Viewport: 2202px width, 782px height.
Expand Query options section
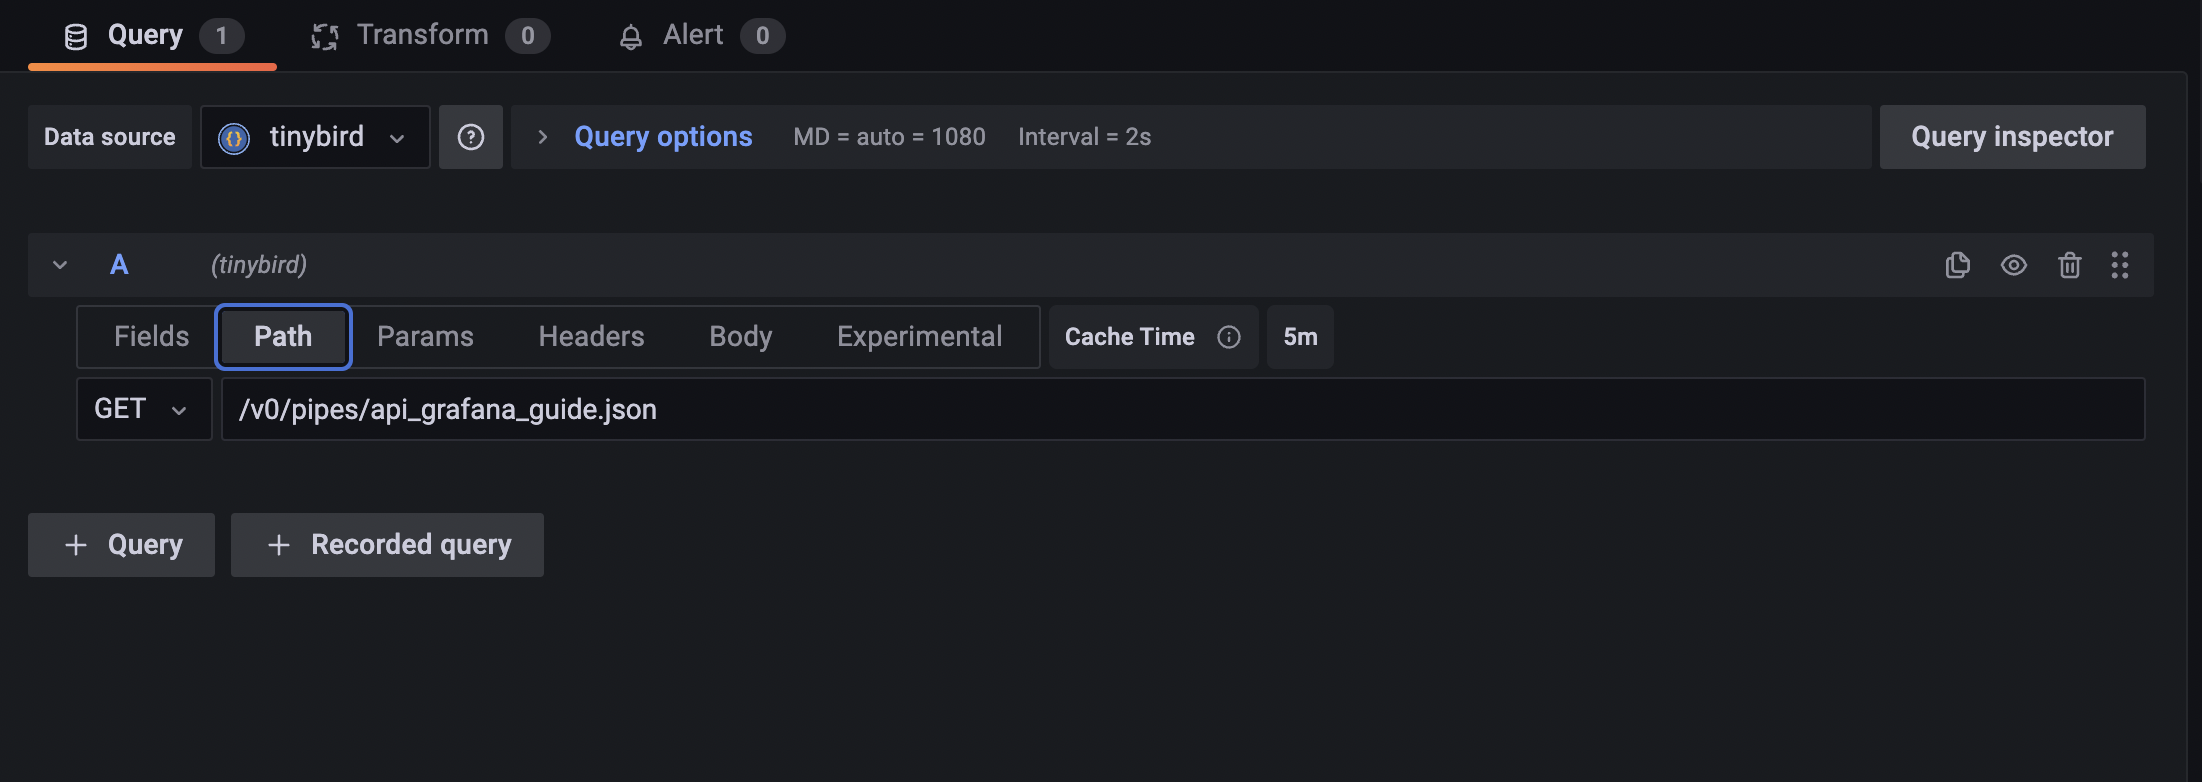(663, 137)
